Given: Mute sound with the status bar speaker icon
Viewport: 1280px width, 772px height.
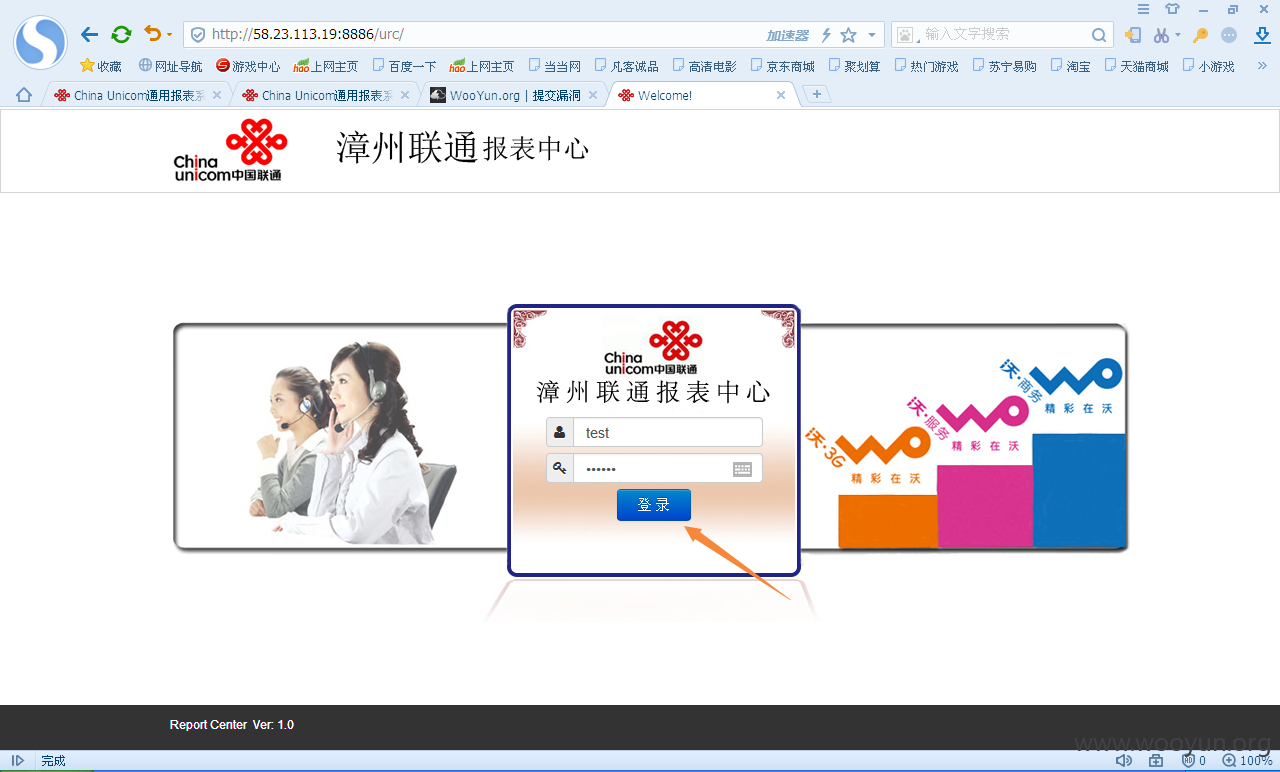Looking at the screenshot, I should point(1124,761).
